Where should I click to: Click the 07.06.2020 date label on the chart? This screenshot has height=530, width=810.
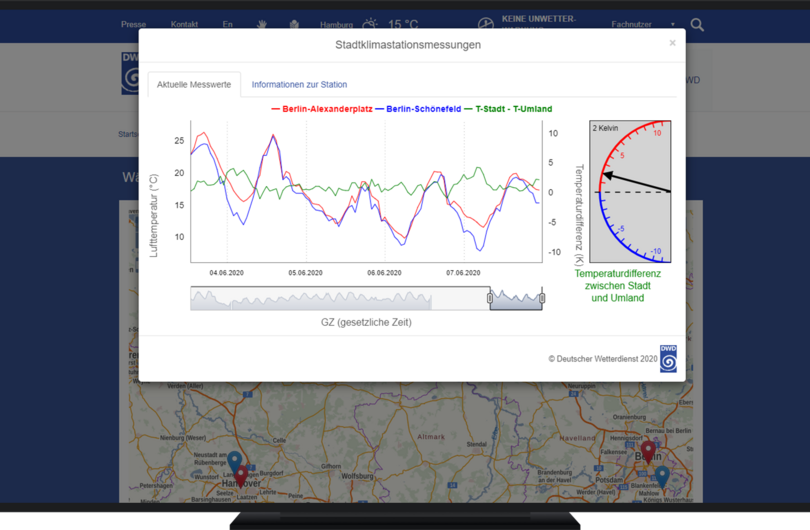point(463,273)
